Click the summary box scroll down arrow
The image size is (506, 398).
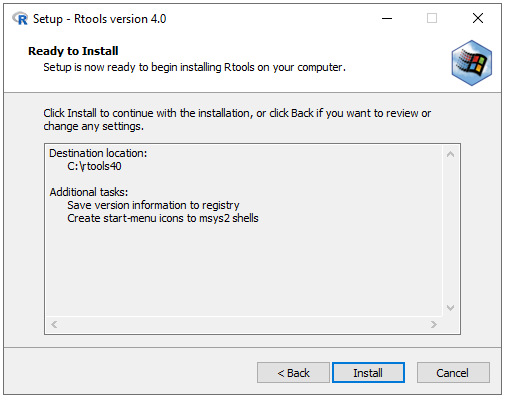(450, 308)
